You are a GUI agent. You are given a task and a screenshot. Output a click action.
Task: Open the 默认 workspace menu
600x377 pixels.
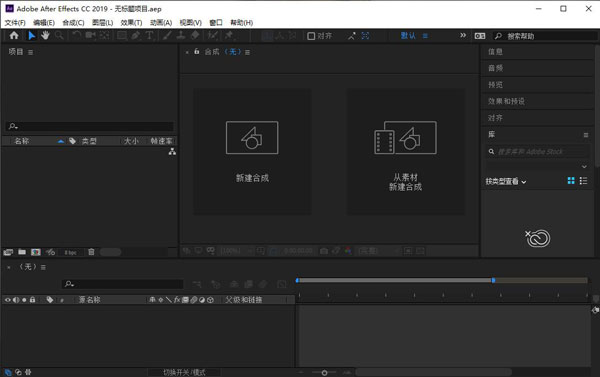(425, 36)
